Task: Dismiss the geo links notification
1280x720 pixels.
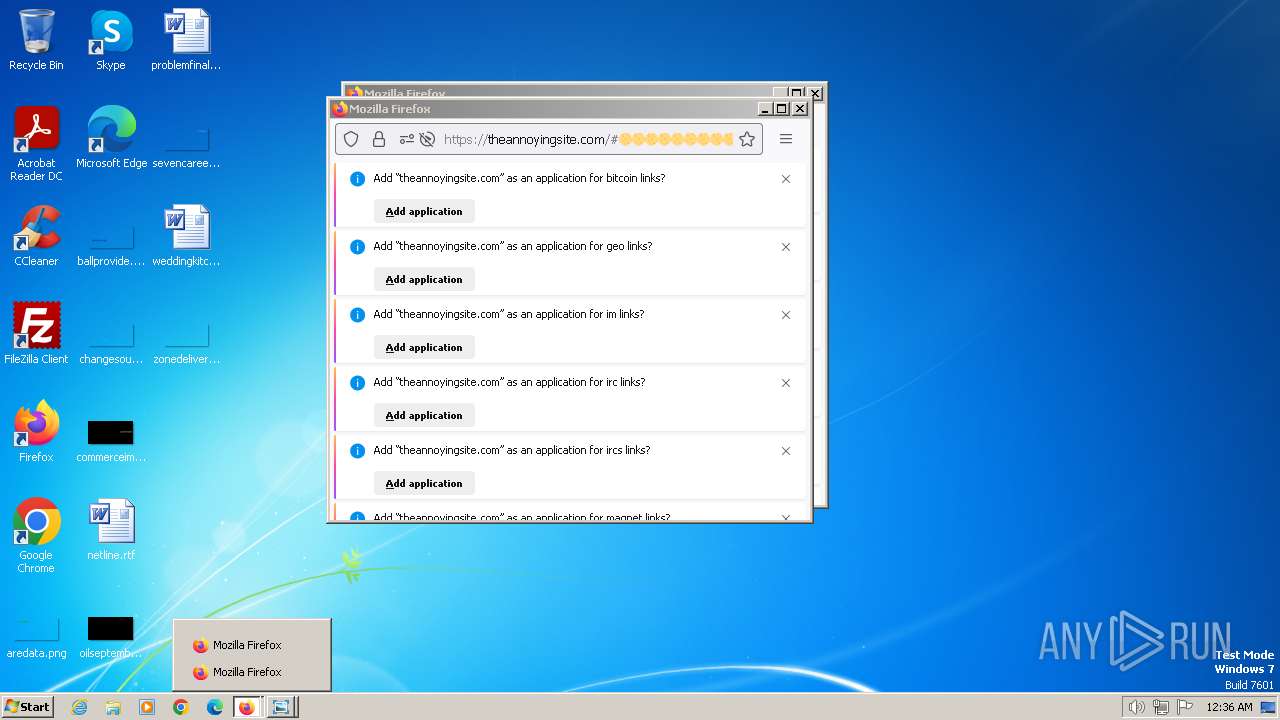Action: (786, 247)
